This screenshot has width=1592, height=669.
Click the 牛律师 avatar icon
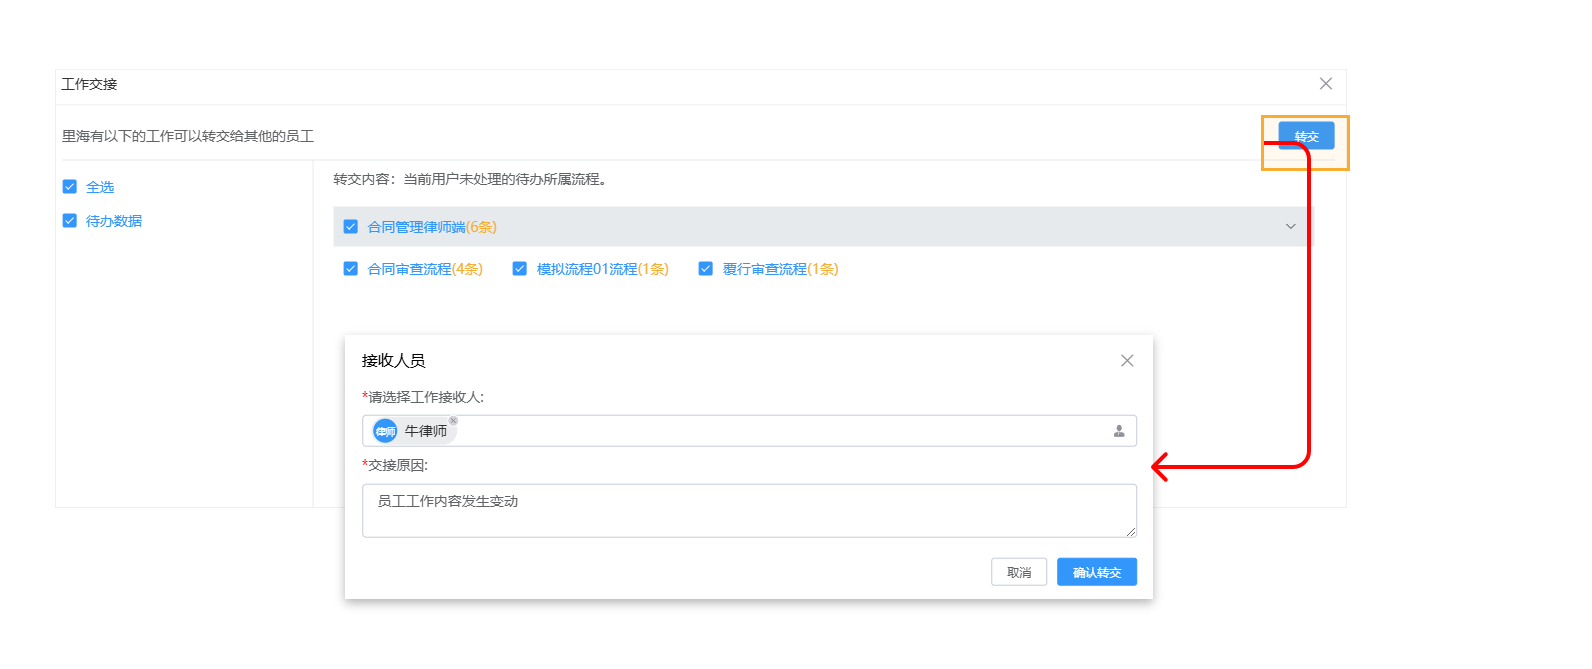point(385,431)
